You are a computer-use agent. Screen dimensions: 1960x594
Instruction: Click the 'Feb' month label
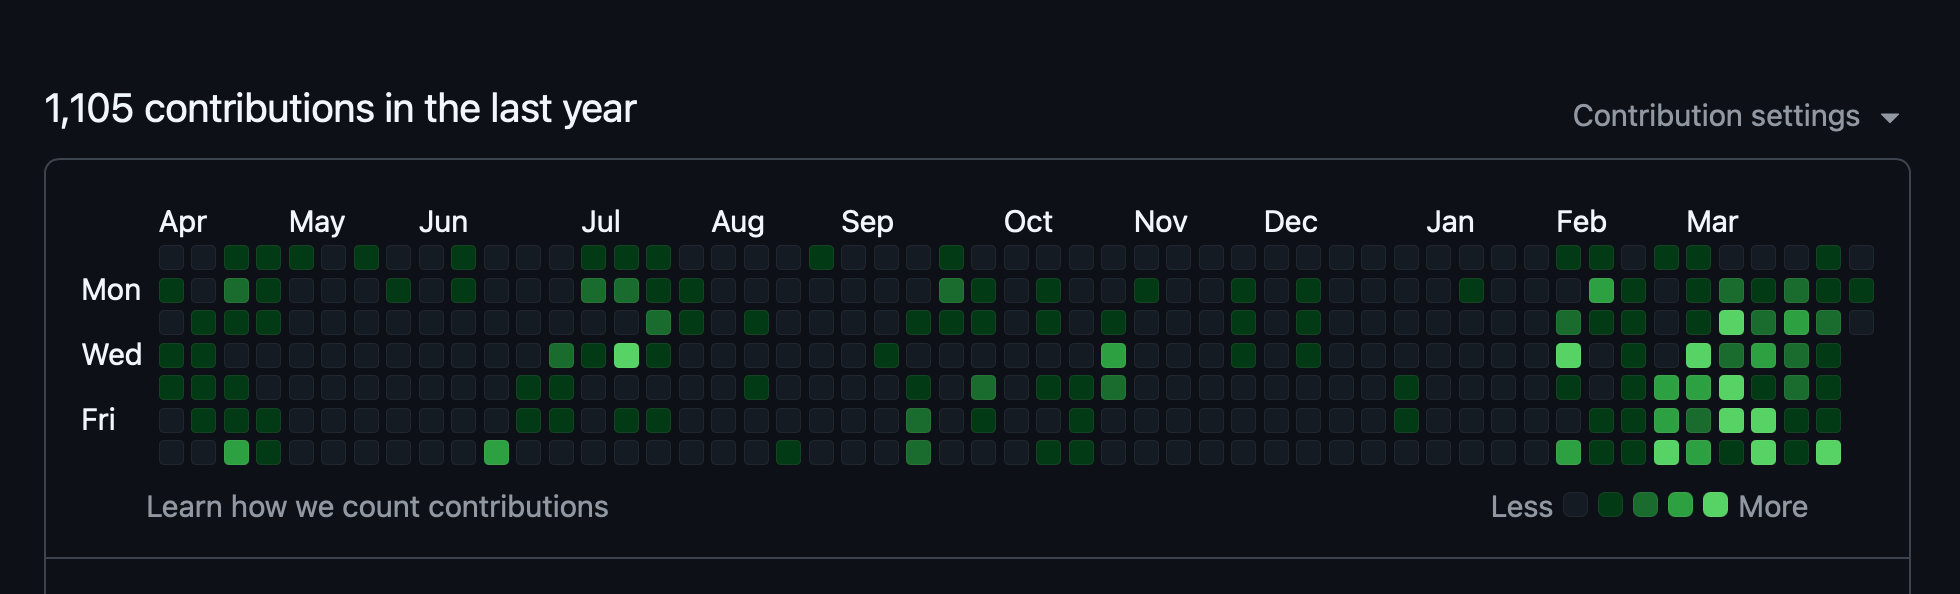tap(1581, 222)
